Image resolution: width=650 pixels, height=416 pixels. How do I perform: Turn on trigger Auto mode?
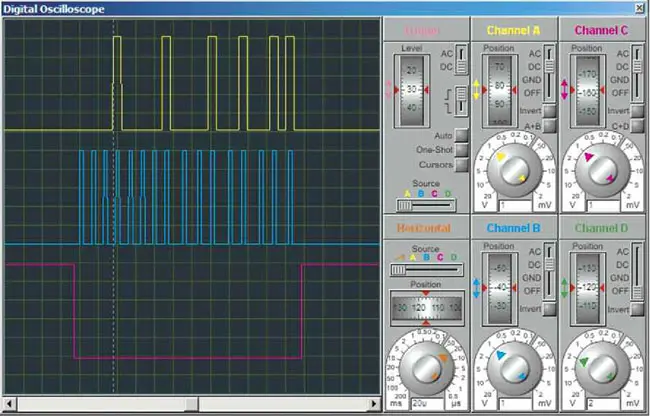click(461, 135)
